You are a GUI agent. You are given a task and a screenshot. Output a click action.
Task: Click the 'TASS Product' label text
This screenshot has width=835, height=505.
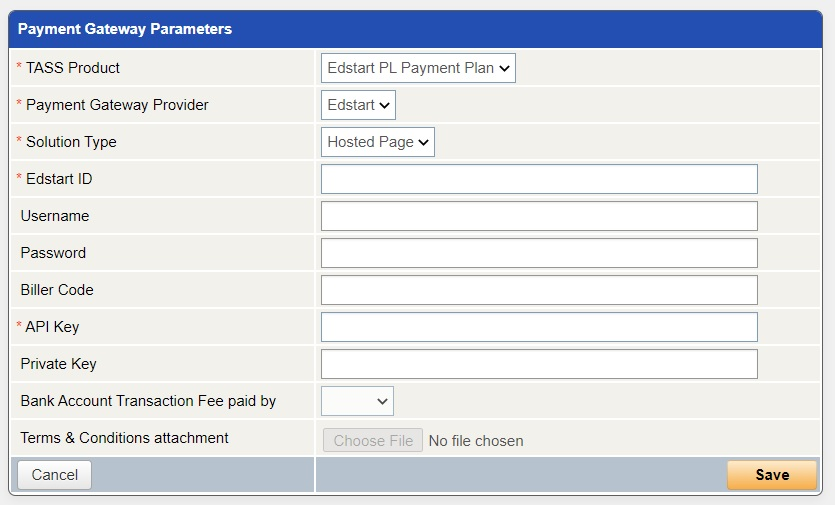coord(72,68)
